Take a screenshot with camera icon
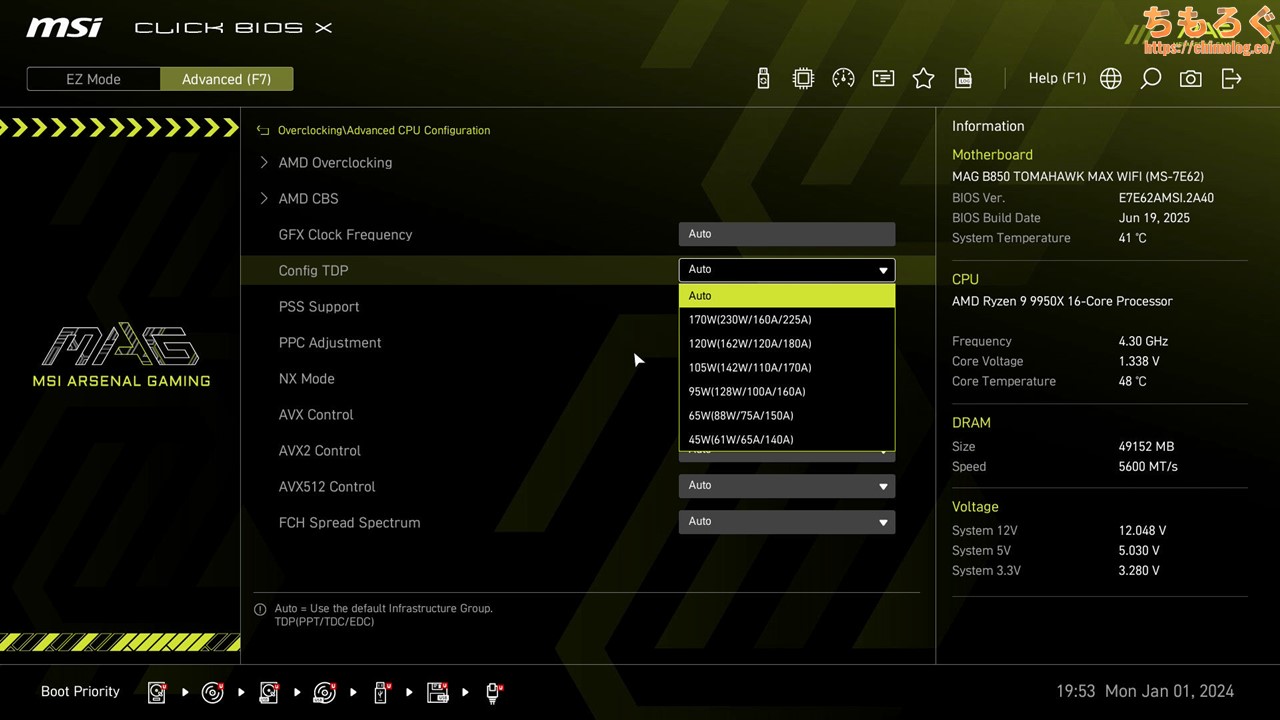The image size is (1280, 720). 1190,79
